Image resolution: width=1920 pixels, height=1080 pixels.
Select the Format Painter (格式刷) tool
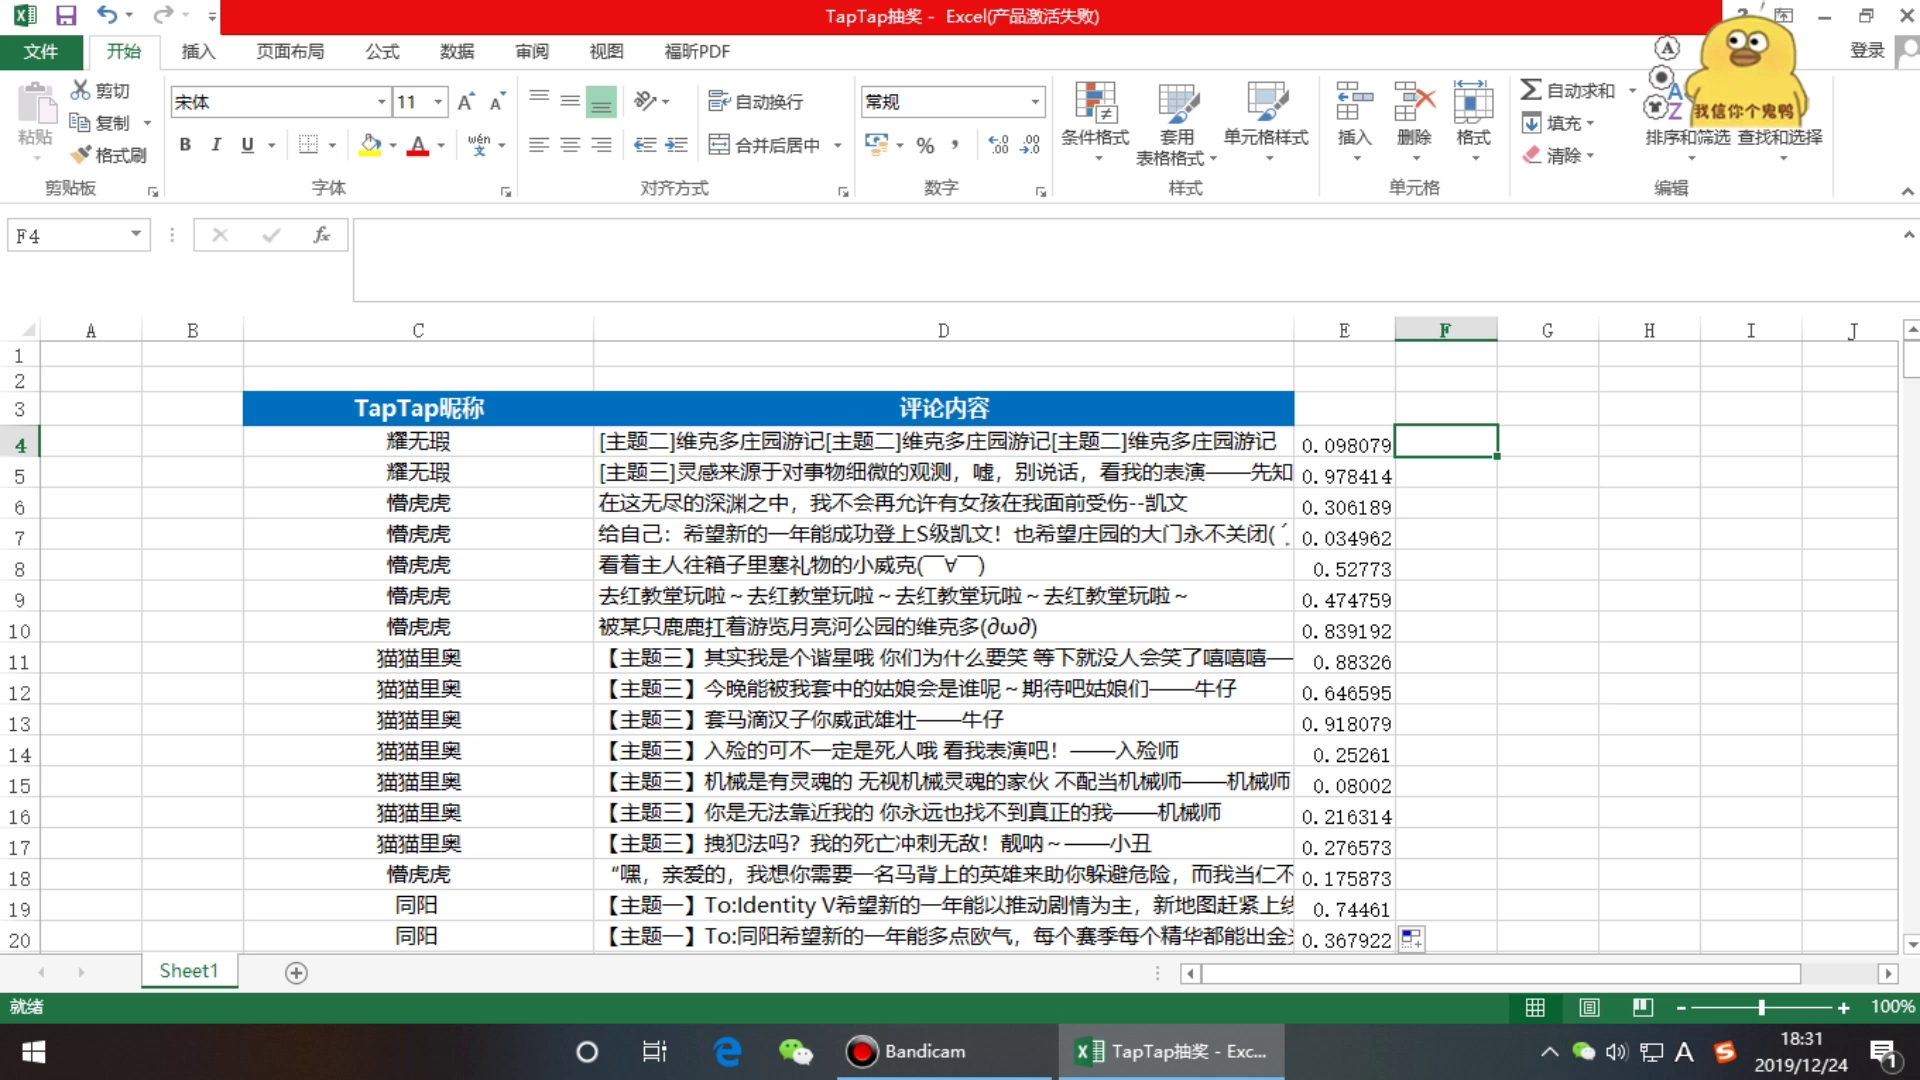[x=108, y=155]
